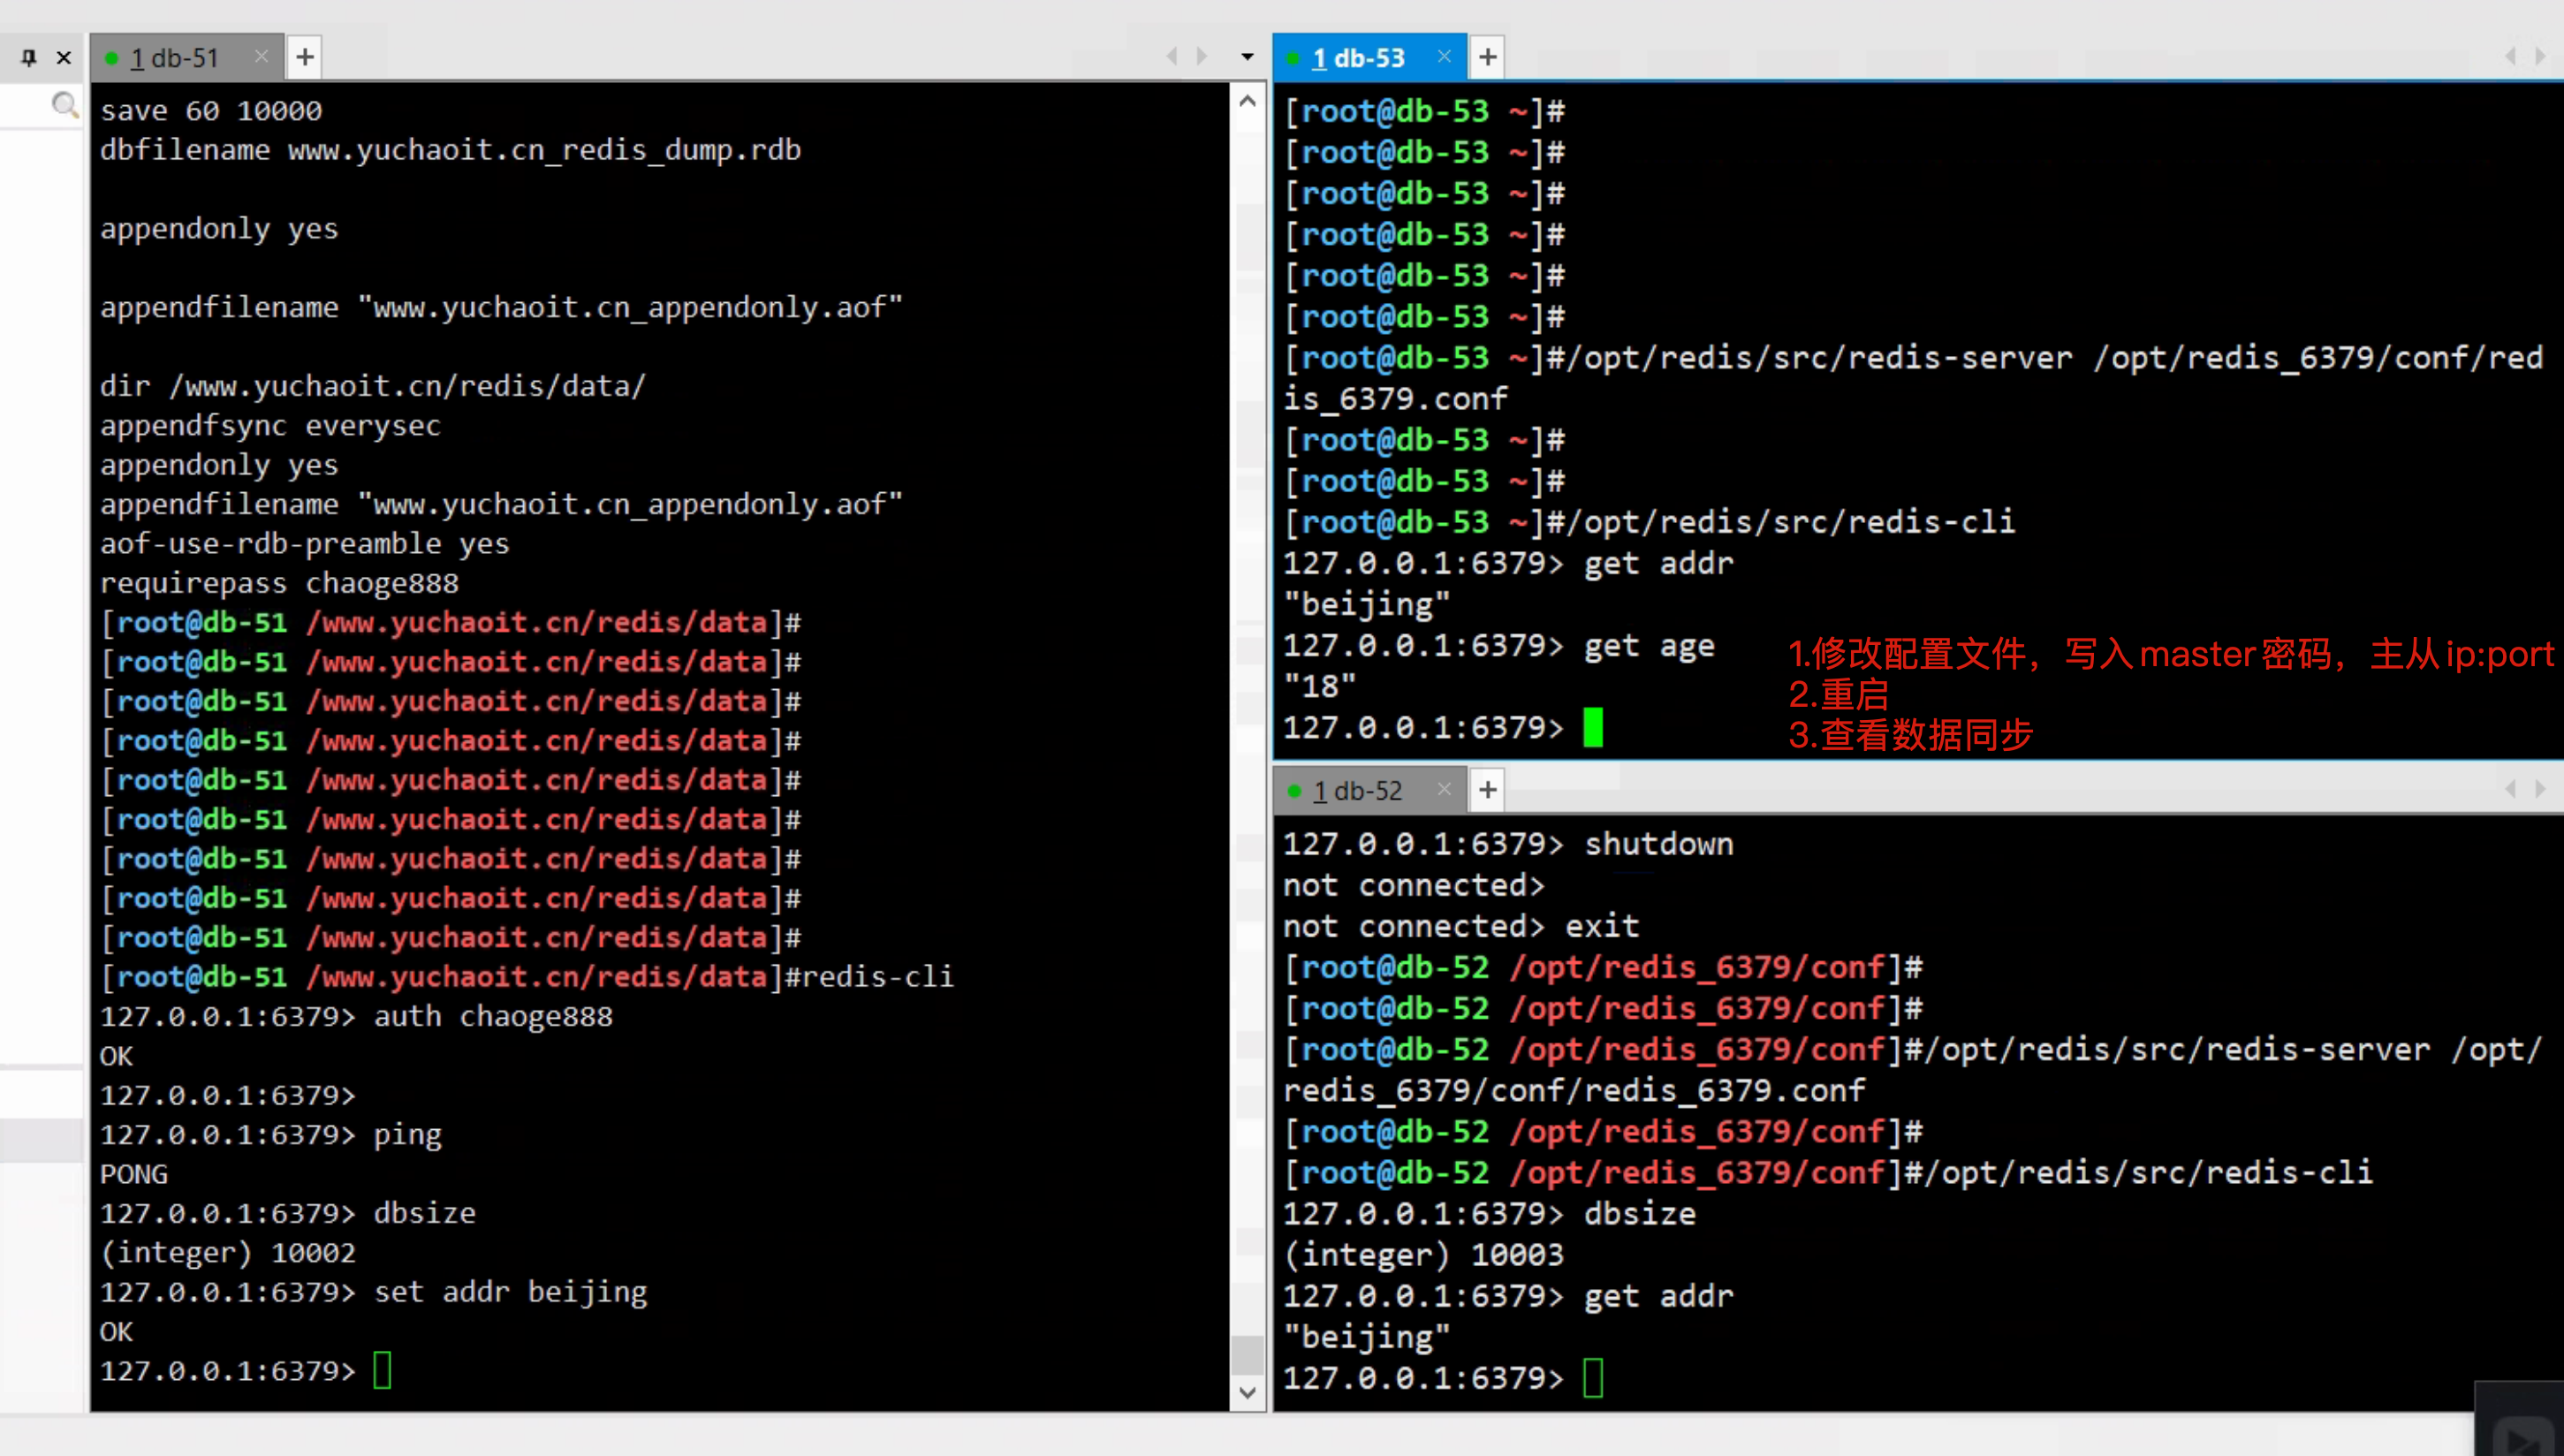Switch to the db-53 tab
Screen dimensions: 2564x1456
pyautogui.click(x=1358, y=58)
